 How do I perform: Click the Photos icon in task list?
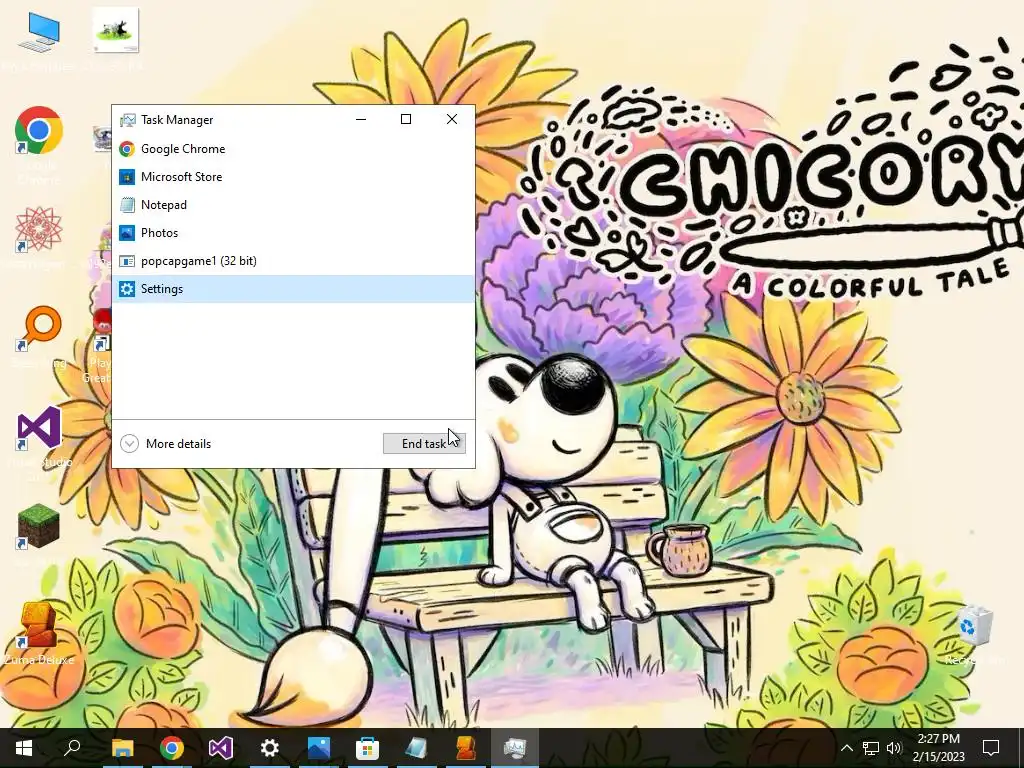point(127,233)
